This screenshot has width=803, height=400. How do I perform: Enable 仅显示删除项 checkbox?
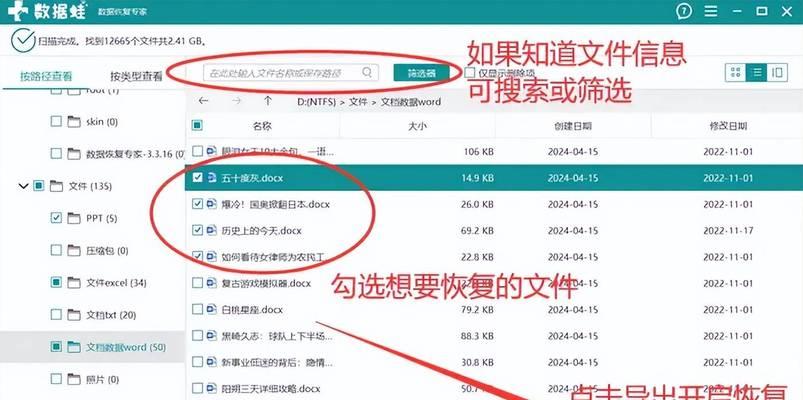click(470, 73)
